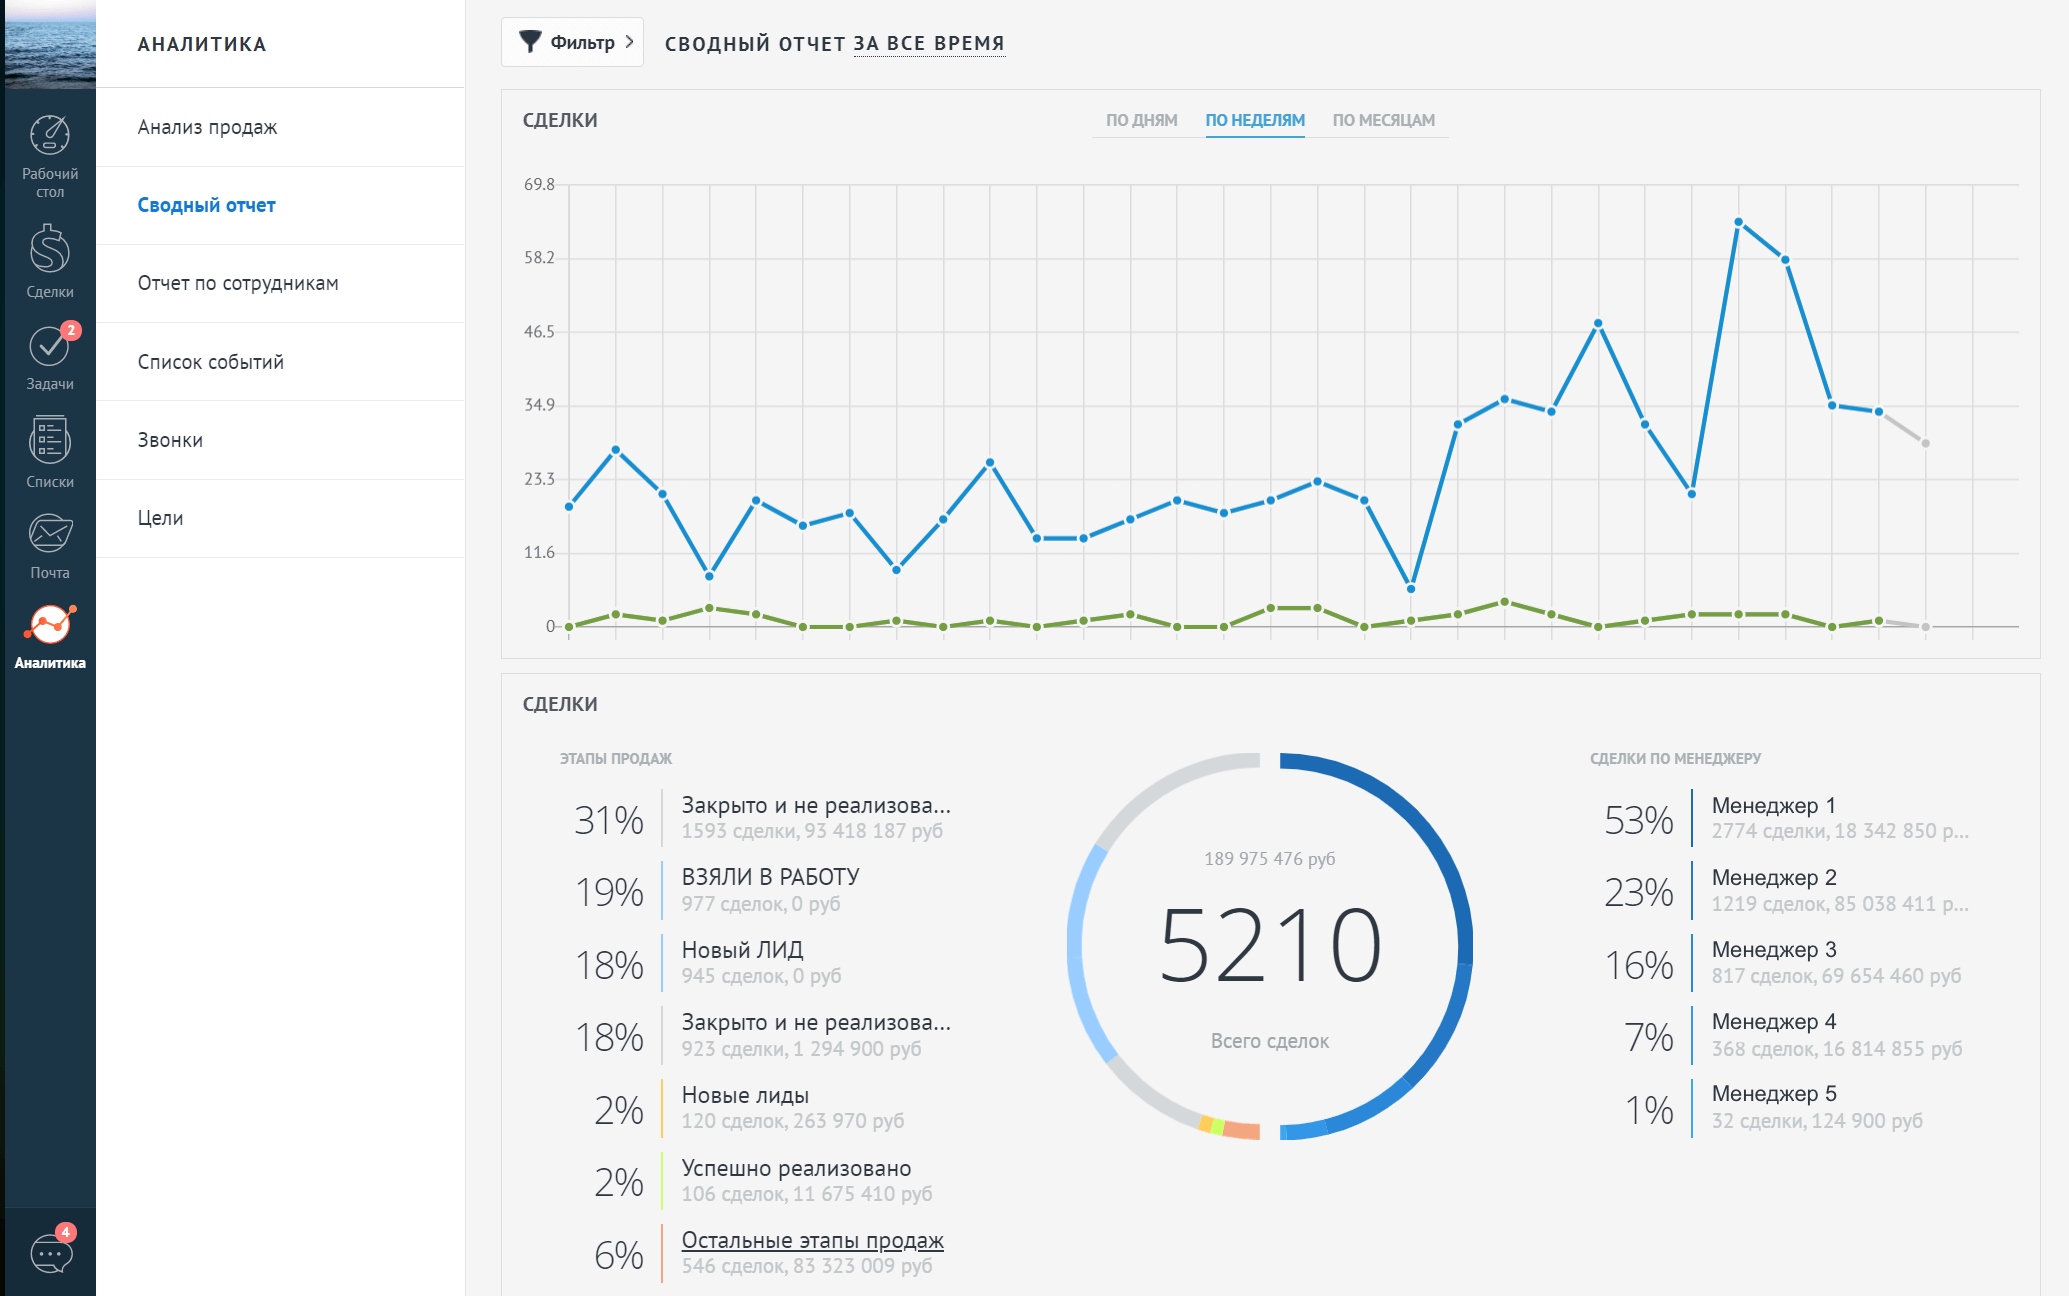This screenshot has height=1296, width=2069.
Task: Select the По неделям tab
Action: click(1254, 120)
